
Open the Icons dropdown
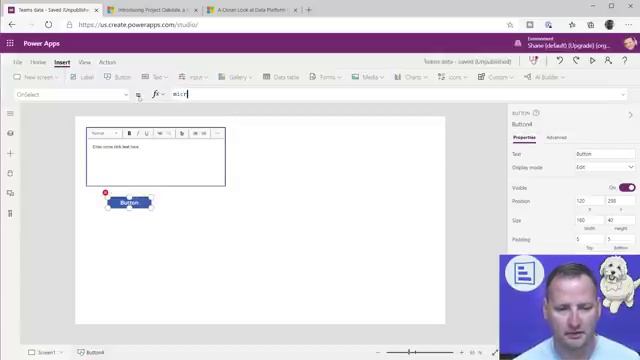[x=452, y=77]
